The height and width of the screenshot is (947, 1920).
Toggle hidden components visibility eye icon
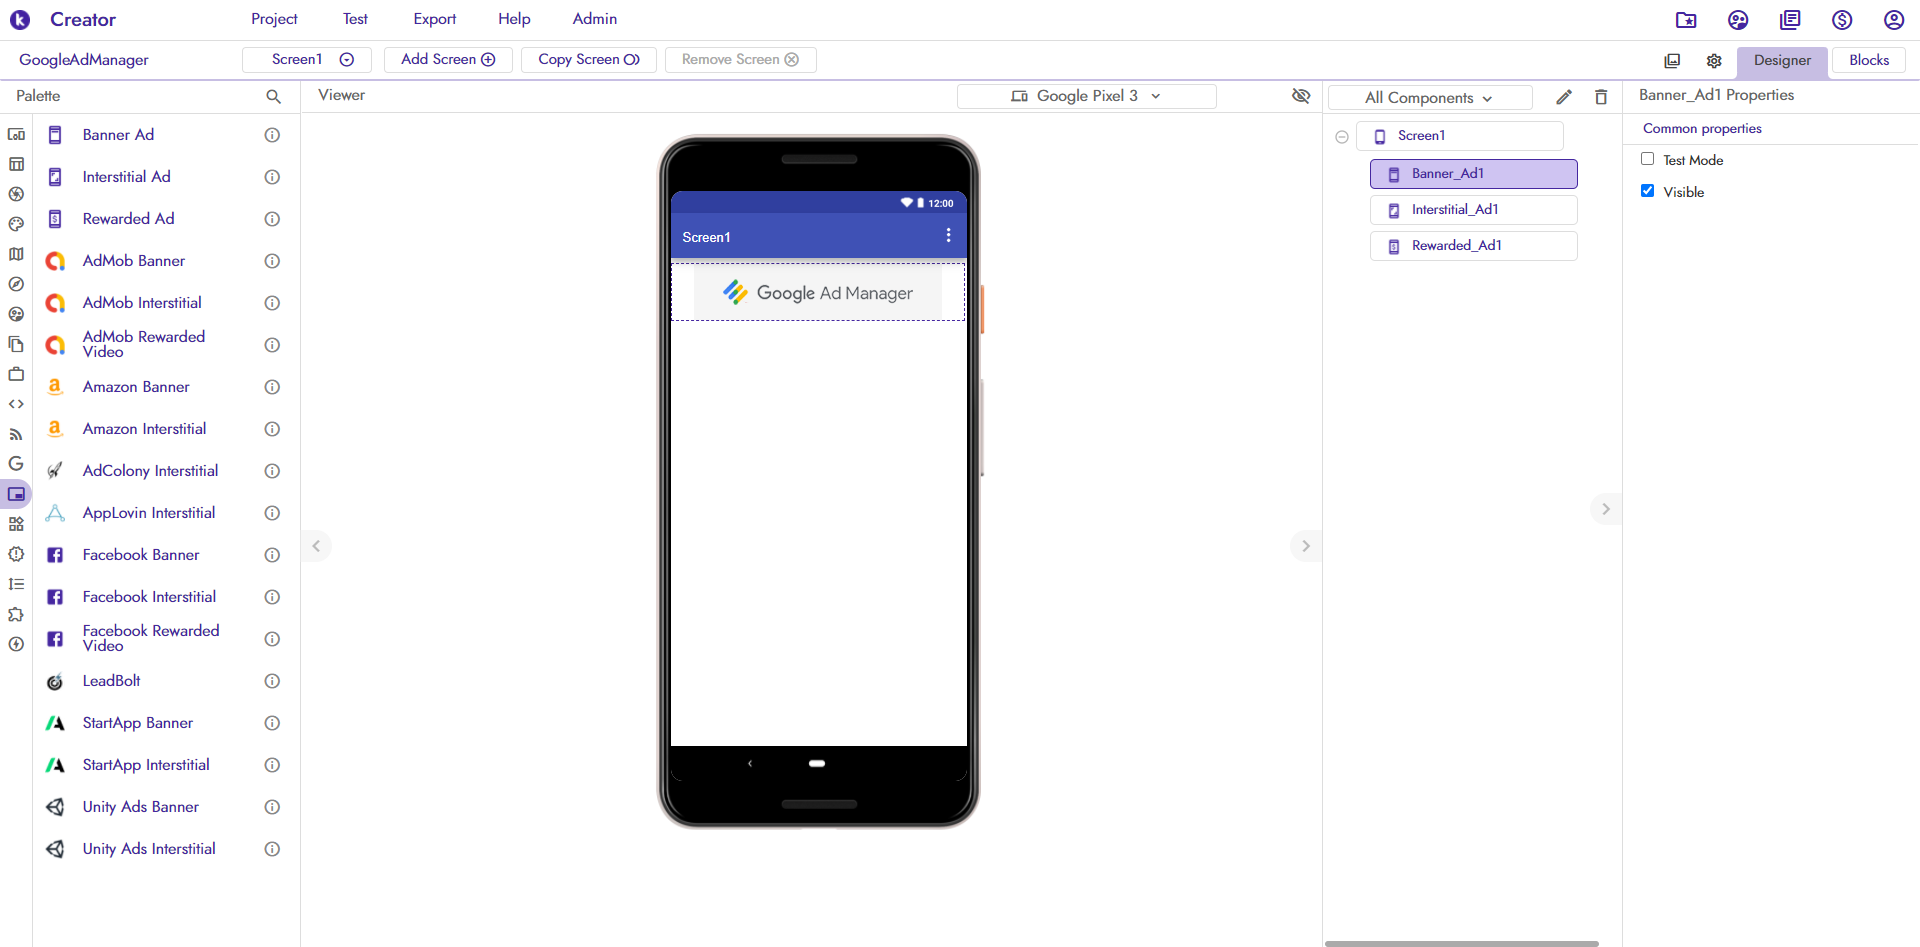(1301, 96)
